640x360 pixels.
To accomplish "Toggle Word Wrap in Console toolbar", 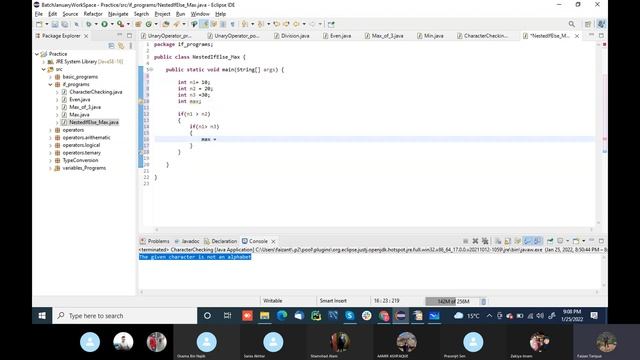I will tap(518, 241).
